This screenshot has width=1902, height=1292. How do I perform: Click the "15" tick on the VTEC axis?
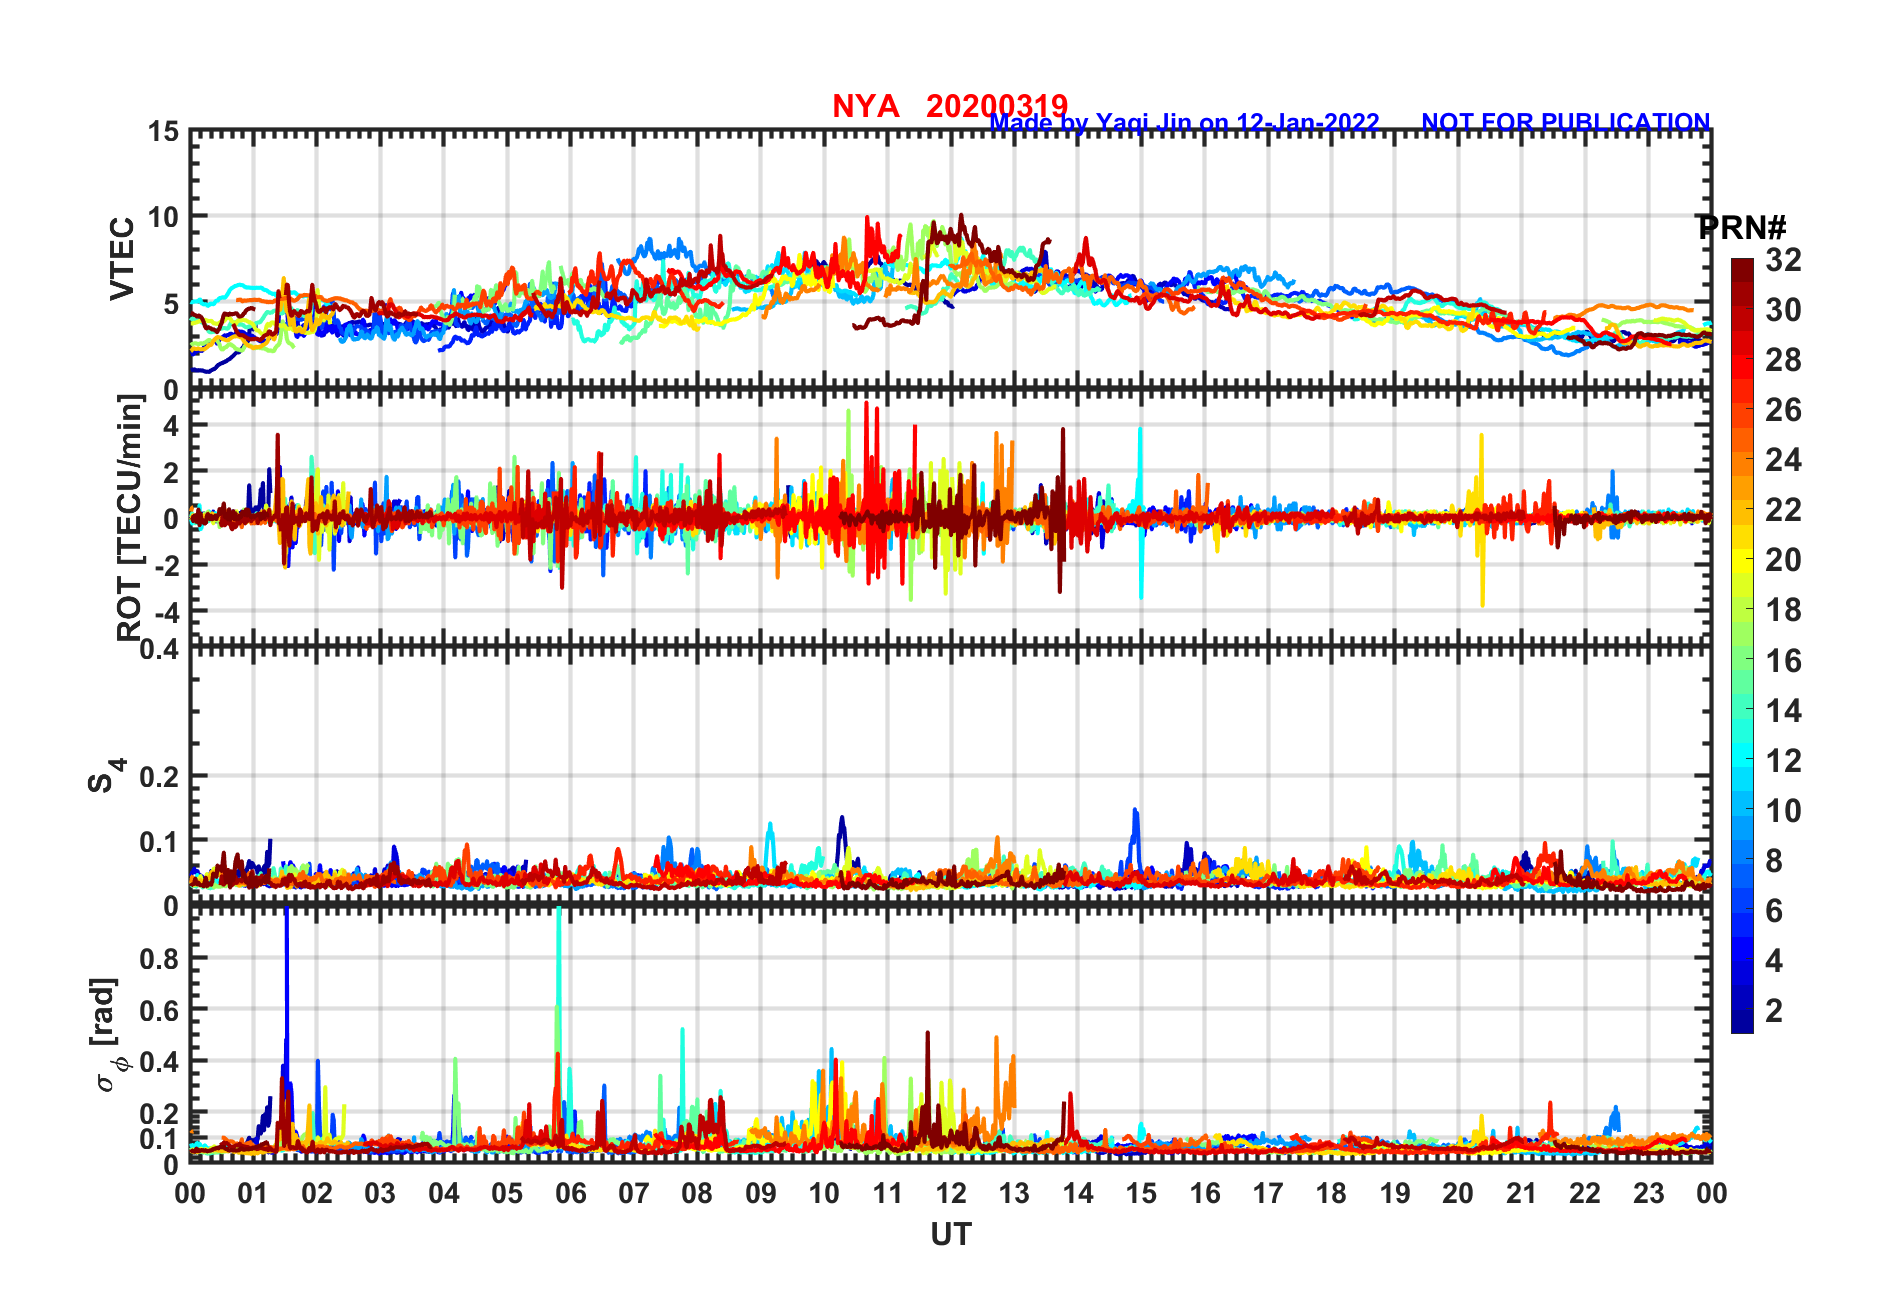(x=164, y=131)
